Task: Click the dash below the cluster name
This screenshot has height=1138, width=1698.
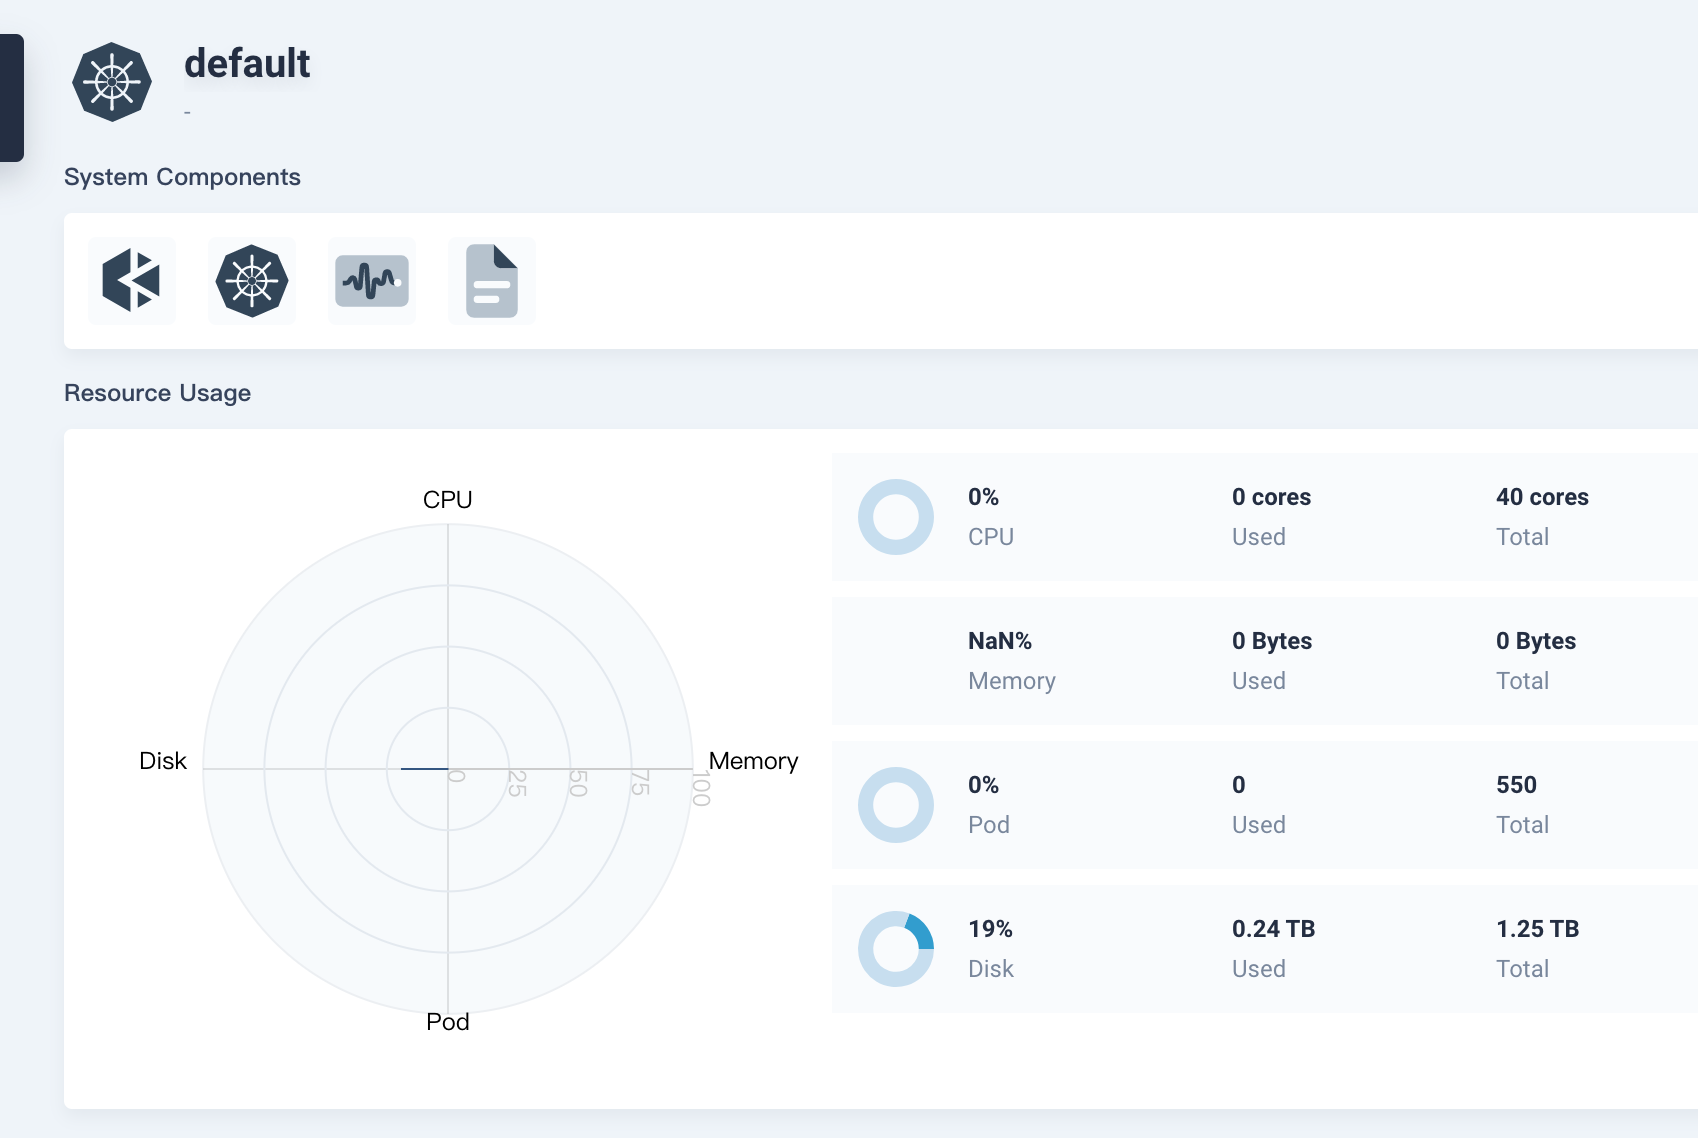Action: click(x=187, y=113)
